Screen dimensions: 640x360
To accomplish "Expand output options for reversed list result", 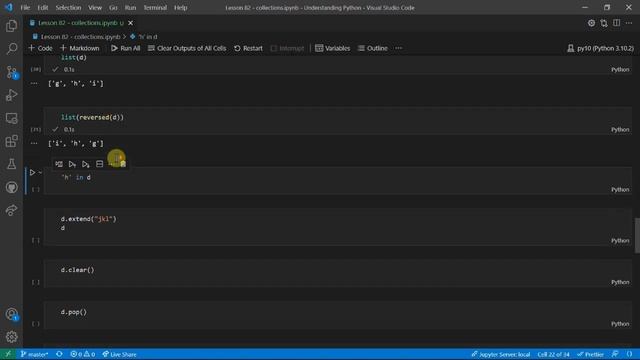I will [34, 143].
